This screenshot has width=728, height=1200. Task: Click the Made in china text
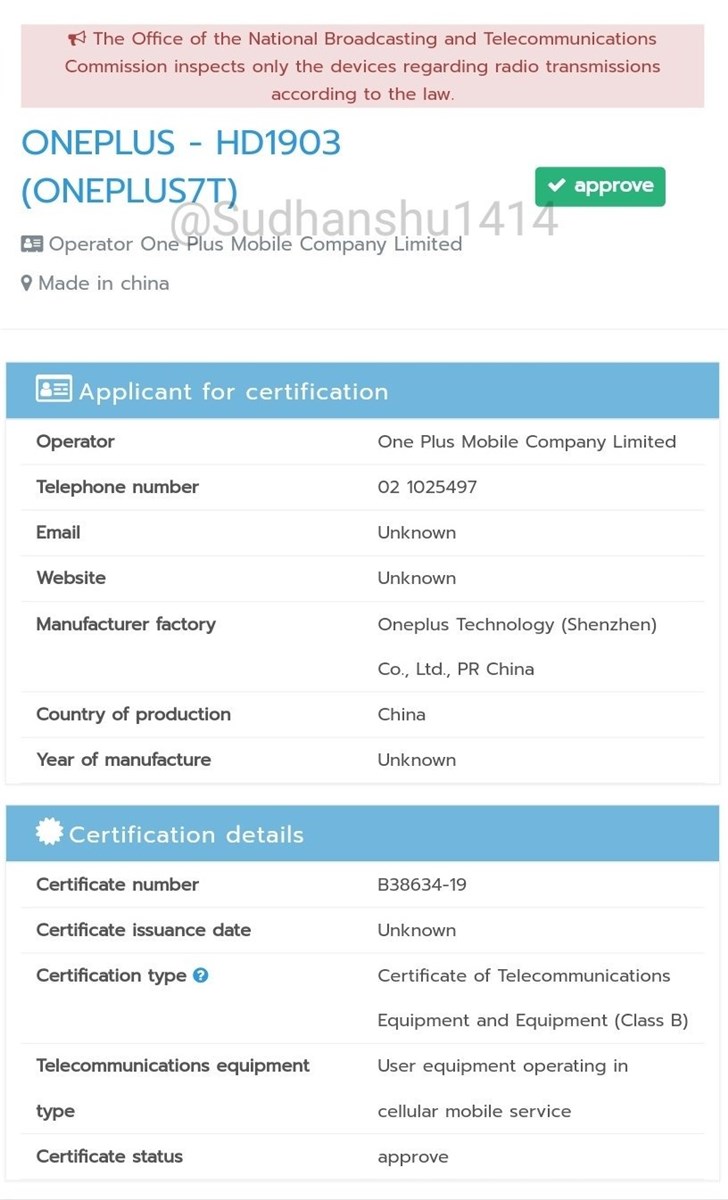(x=103, y=283)
